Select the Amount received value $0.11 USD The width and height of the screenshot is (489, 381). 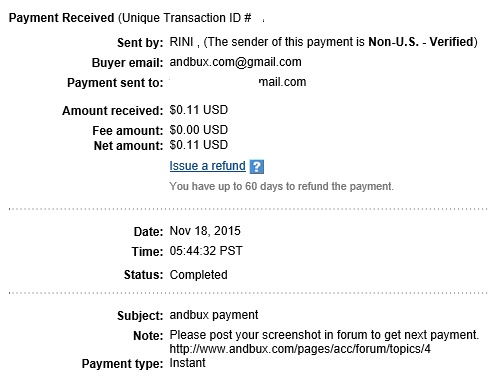point(199,110)
